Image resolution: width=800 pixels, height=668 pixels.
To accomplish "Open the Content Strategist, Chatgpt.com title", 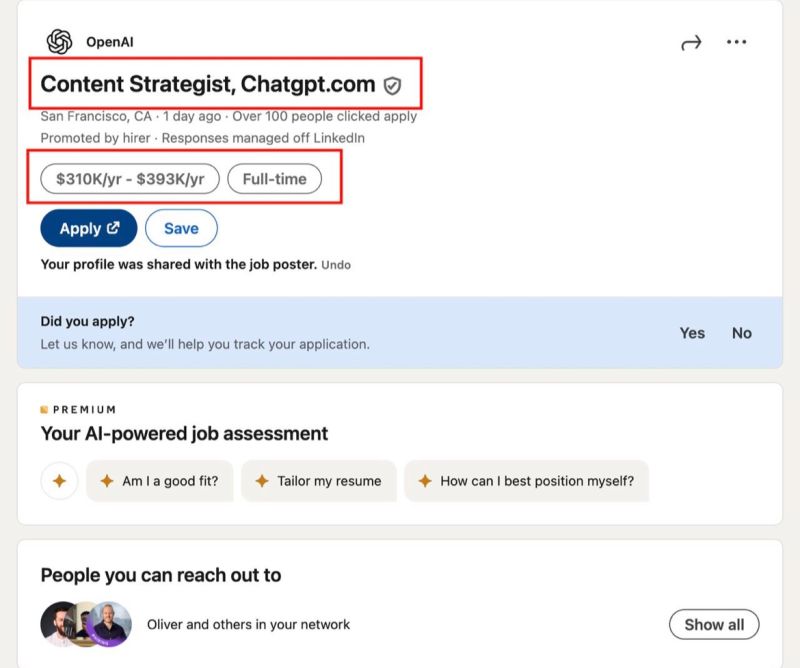I will pos(208,85).
